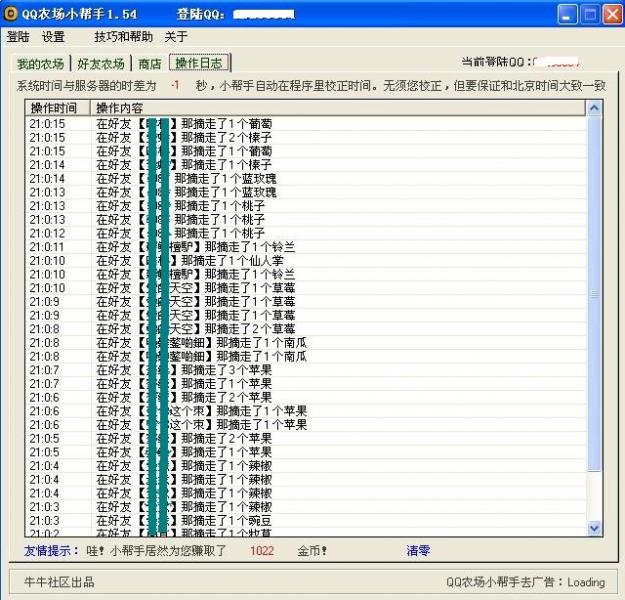The height and width of the screenshot is (600, 625).
Task: Click the 操作内容 column header
Action: pos(338,108)
